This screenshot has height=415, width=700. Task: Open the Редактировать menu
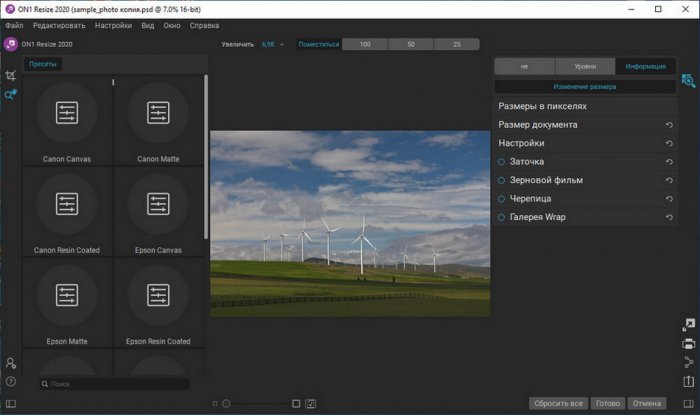pyautogui.click(x=59, y=25)
